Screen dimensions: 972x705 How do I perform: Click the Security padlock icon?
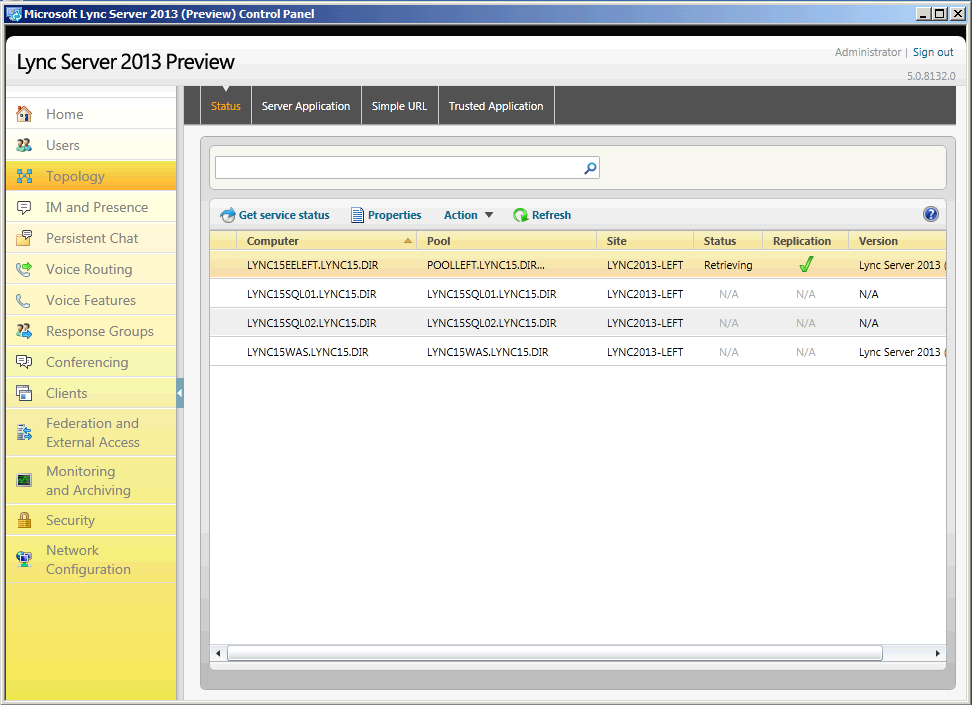[x=24, y=519]
